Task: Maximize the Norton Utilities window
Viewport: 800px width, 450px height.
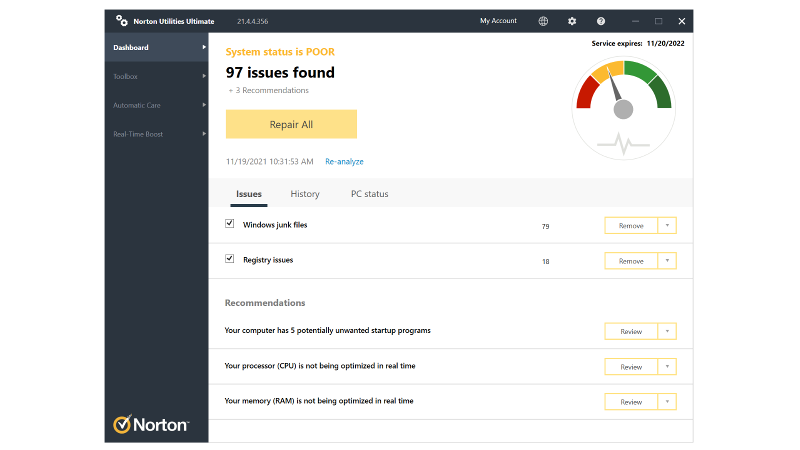Action: pos(658,21)
